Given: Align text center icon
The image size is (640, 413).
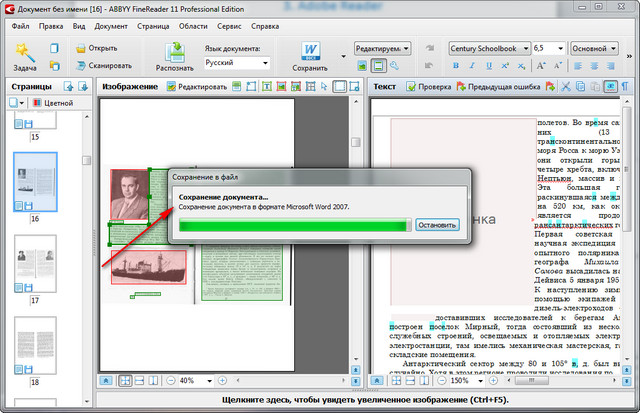Looking at the screenshot, I should [594, 65].
